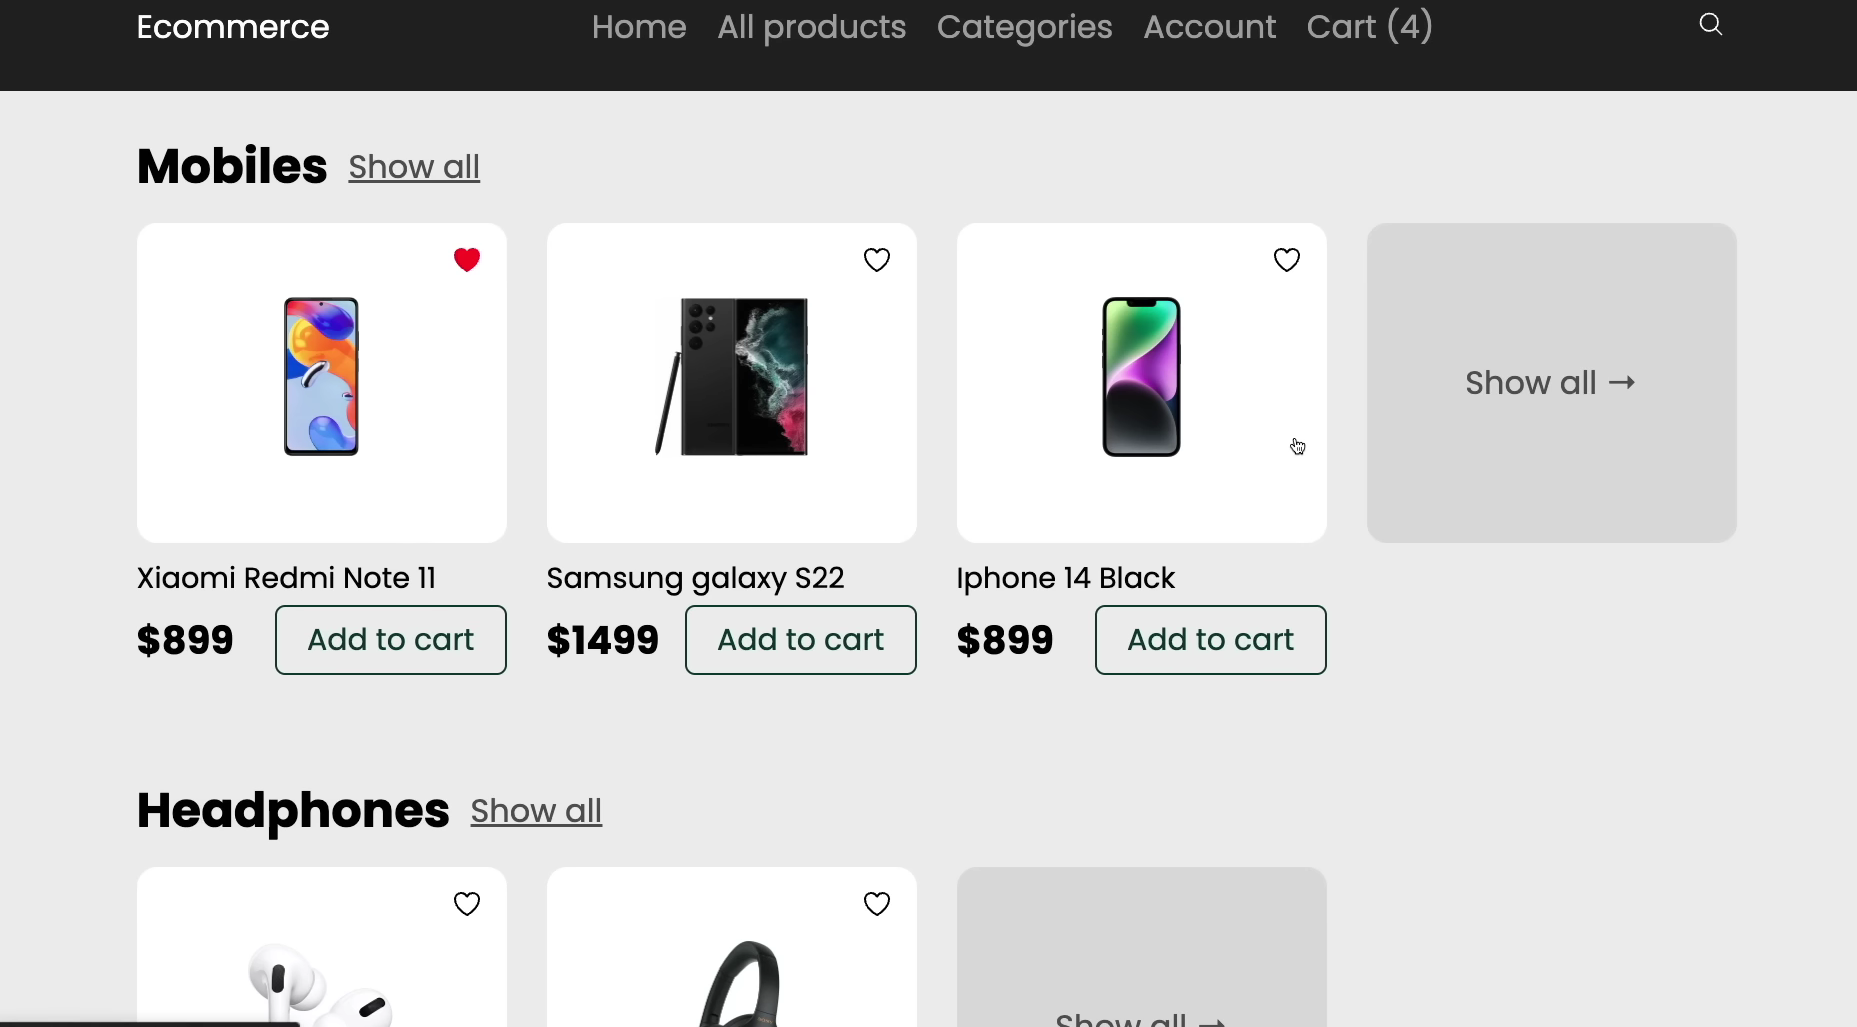Add Iphone 14 Black to cart

click(x=1210, y=640)
